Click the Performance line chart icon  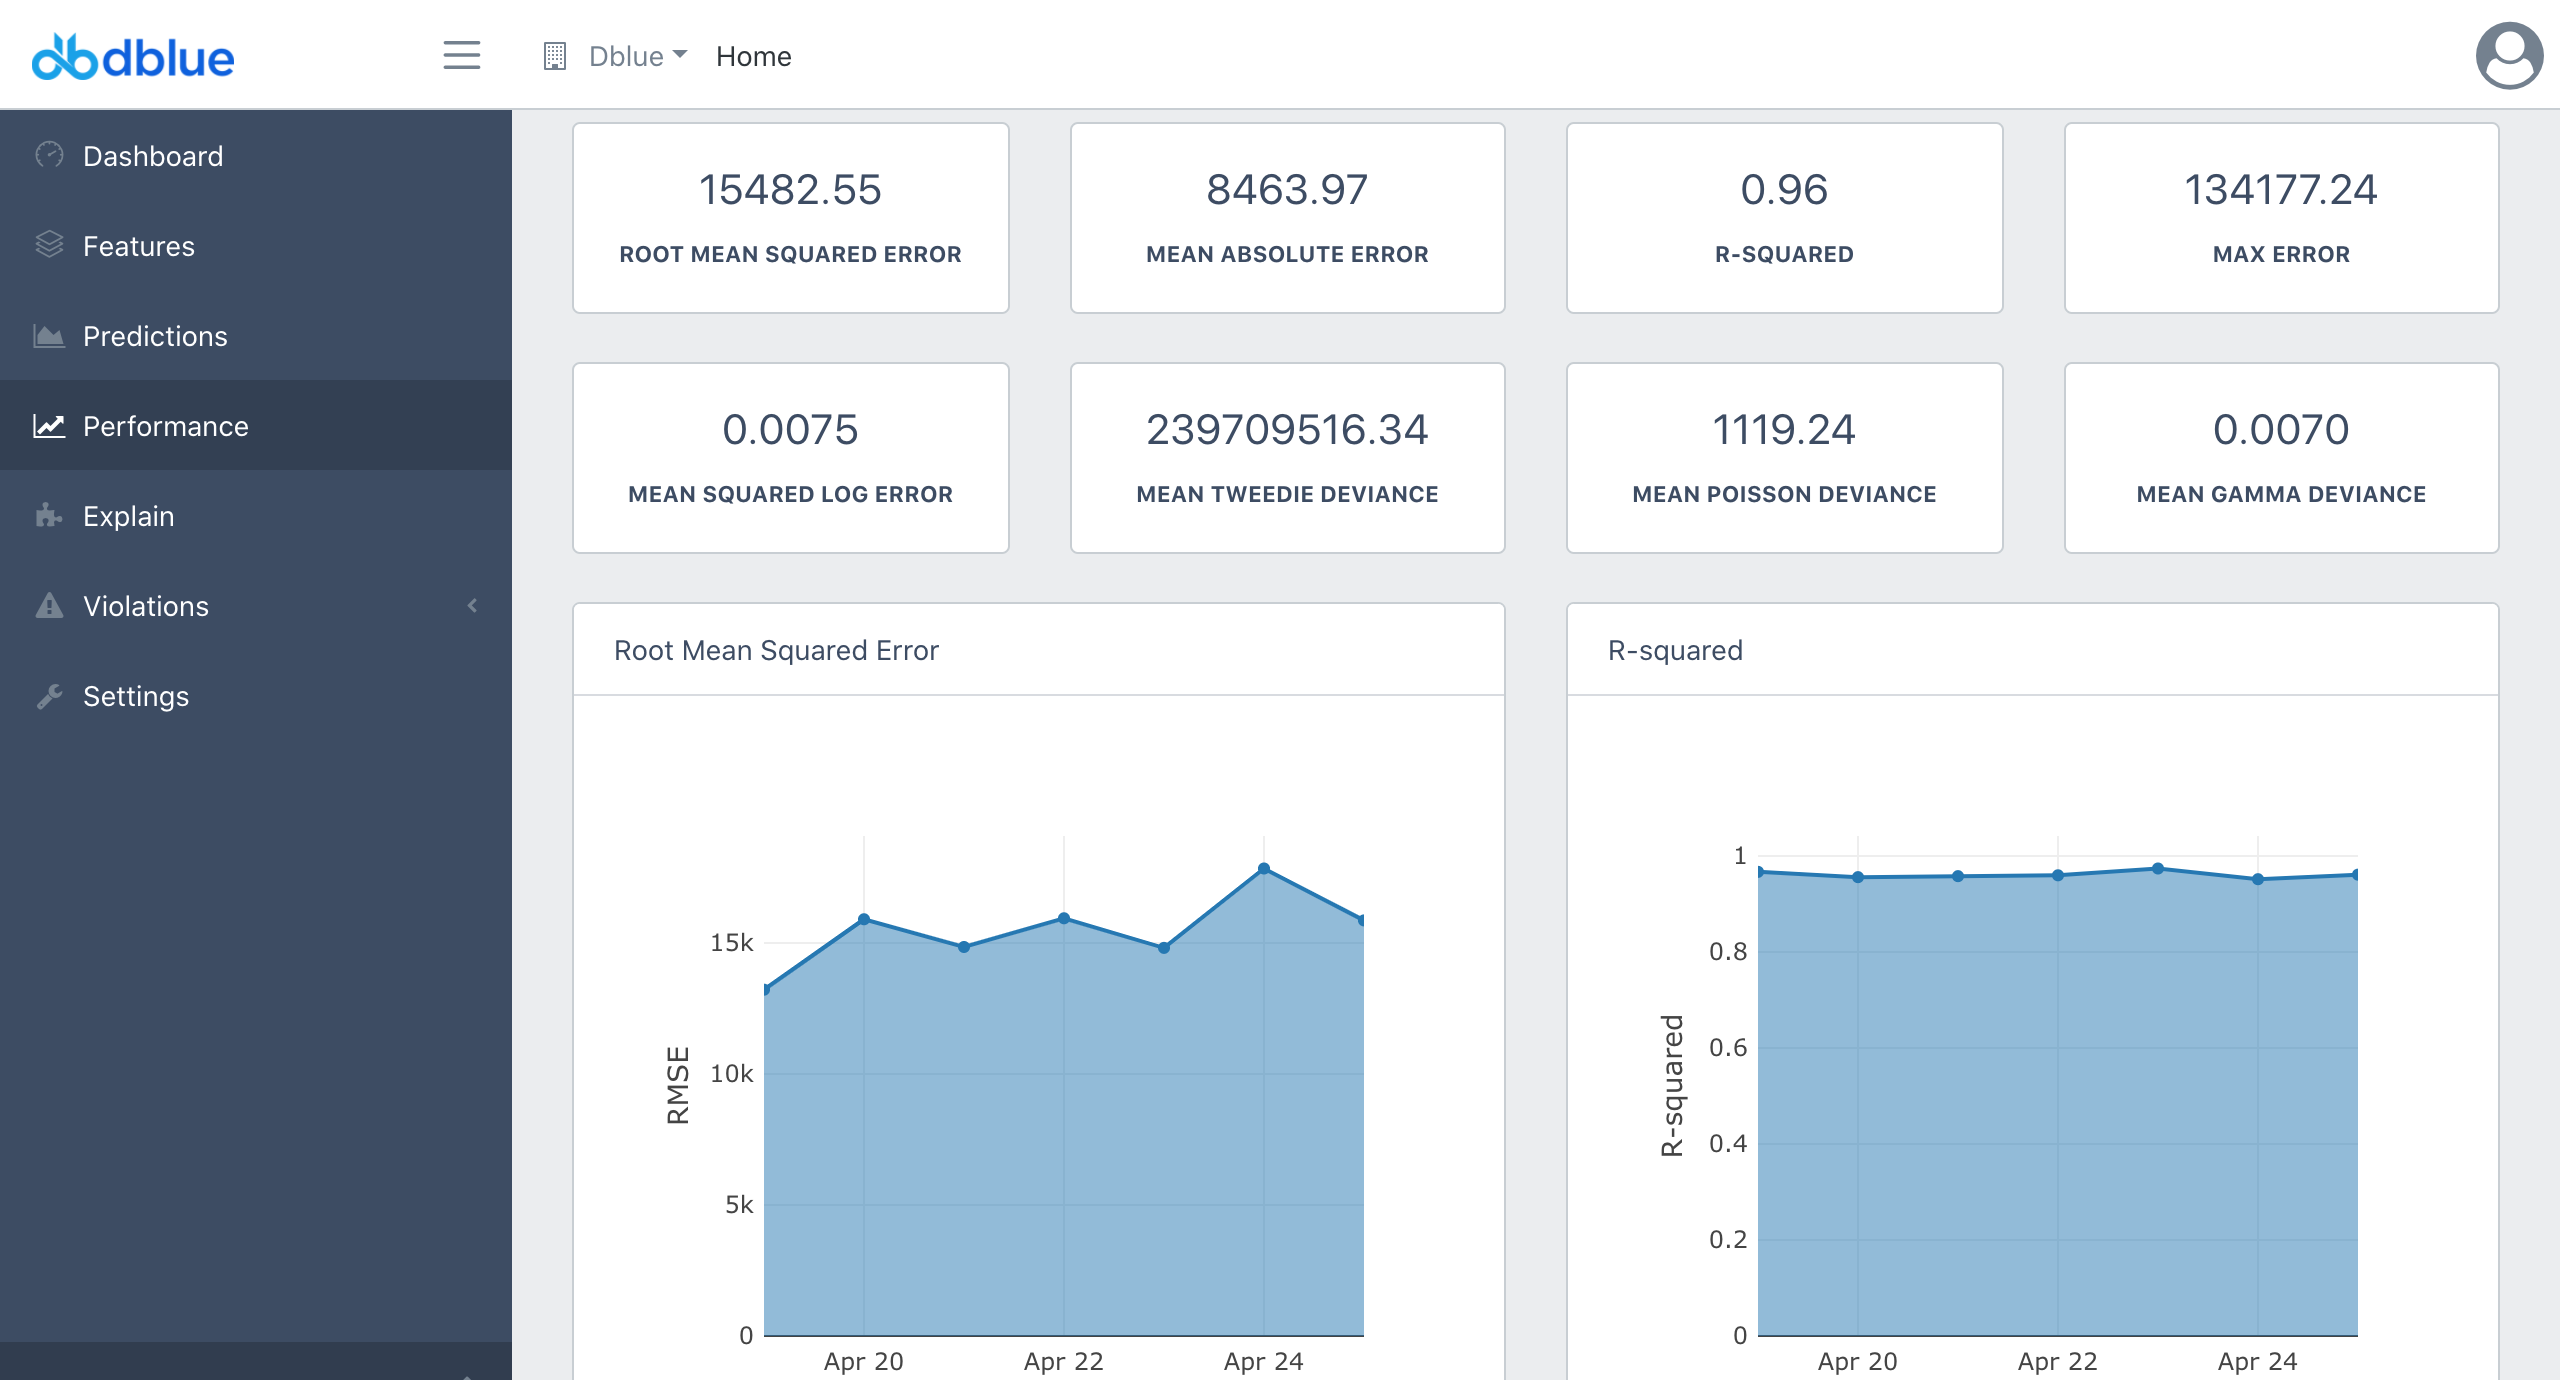click(x=49, y=426)
